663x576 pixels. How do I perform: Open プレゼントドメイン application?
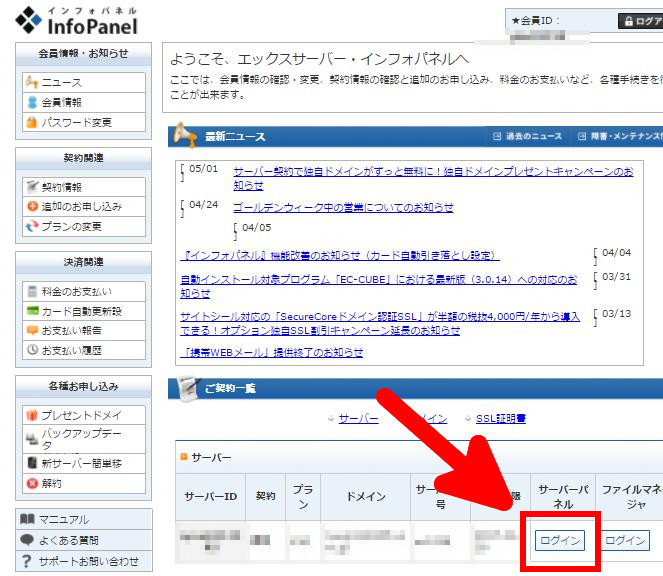point(84,415)
